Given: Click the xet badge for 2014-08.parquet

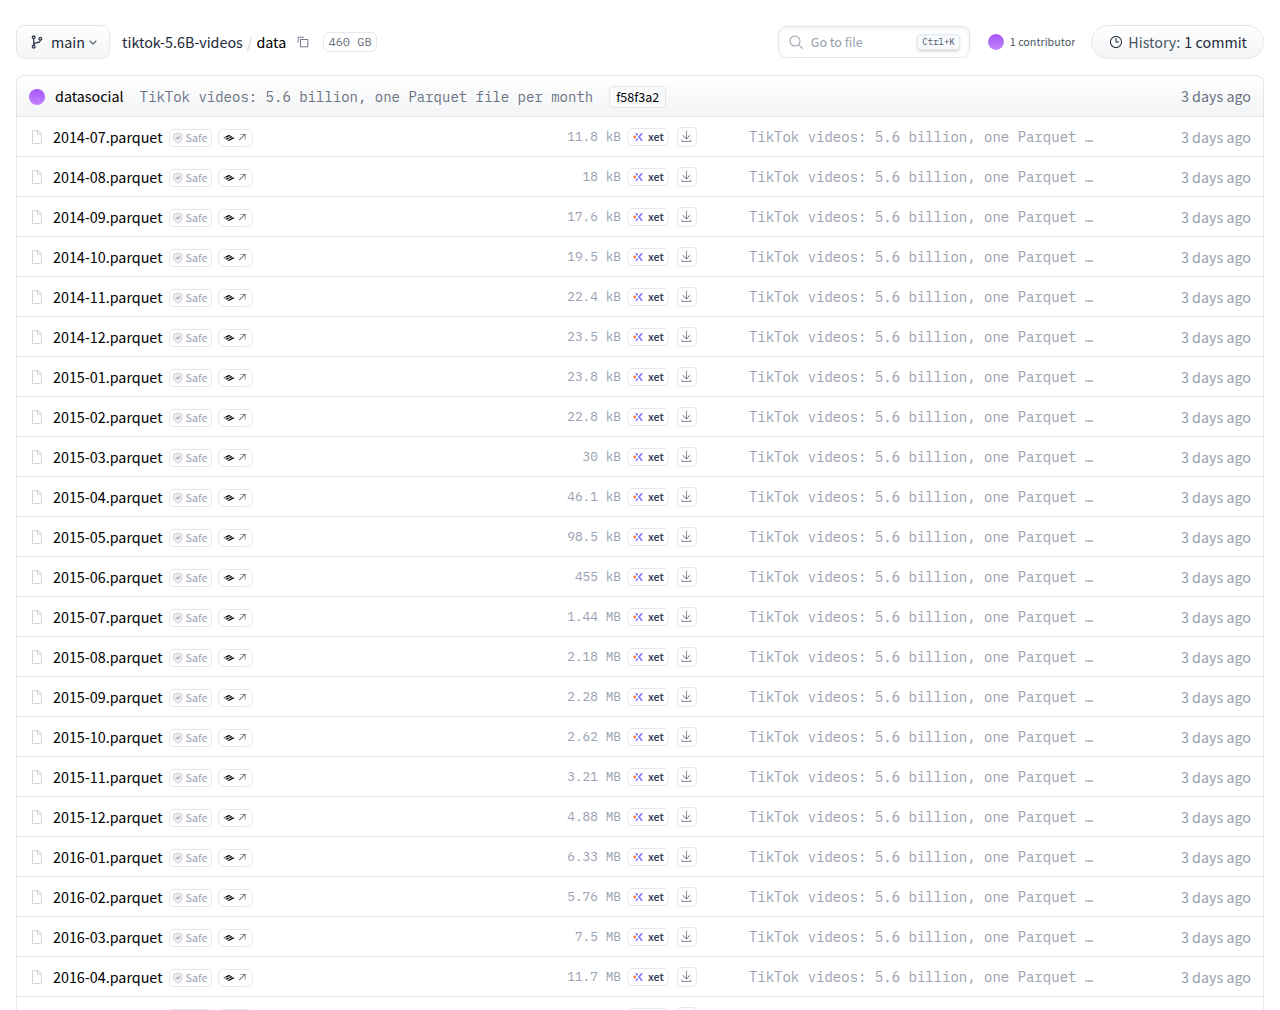Looking at the screenshot, I should [x=648, y=177].
